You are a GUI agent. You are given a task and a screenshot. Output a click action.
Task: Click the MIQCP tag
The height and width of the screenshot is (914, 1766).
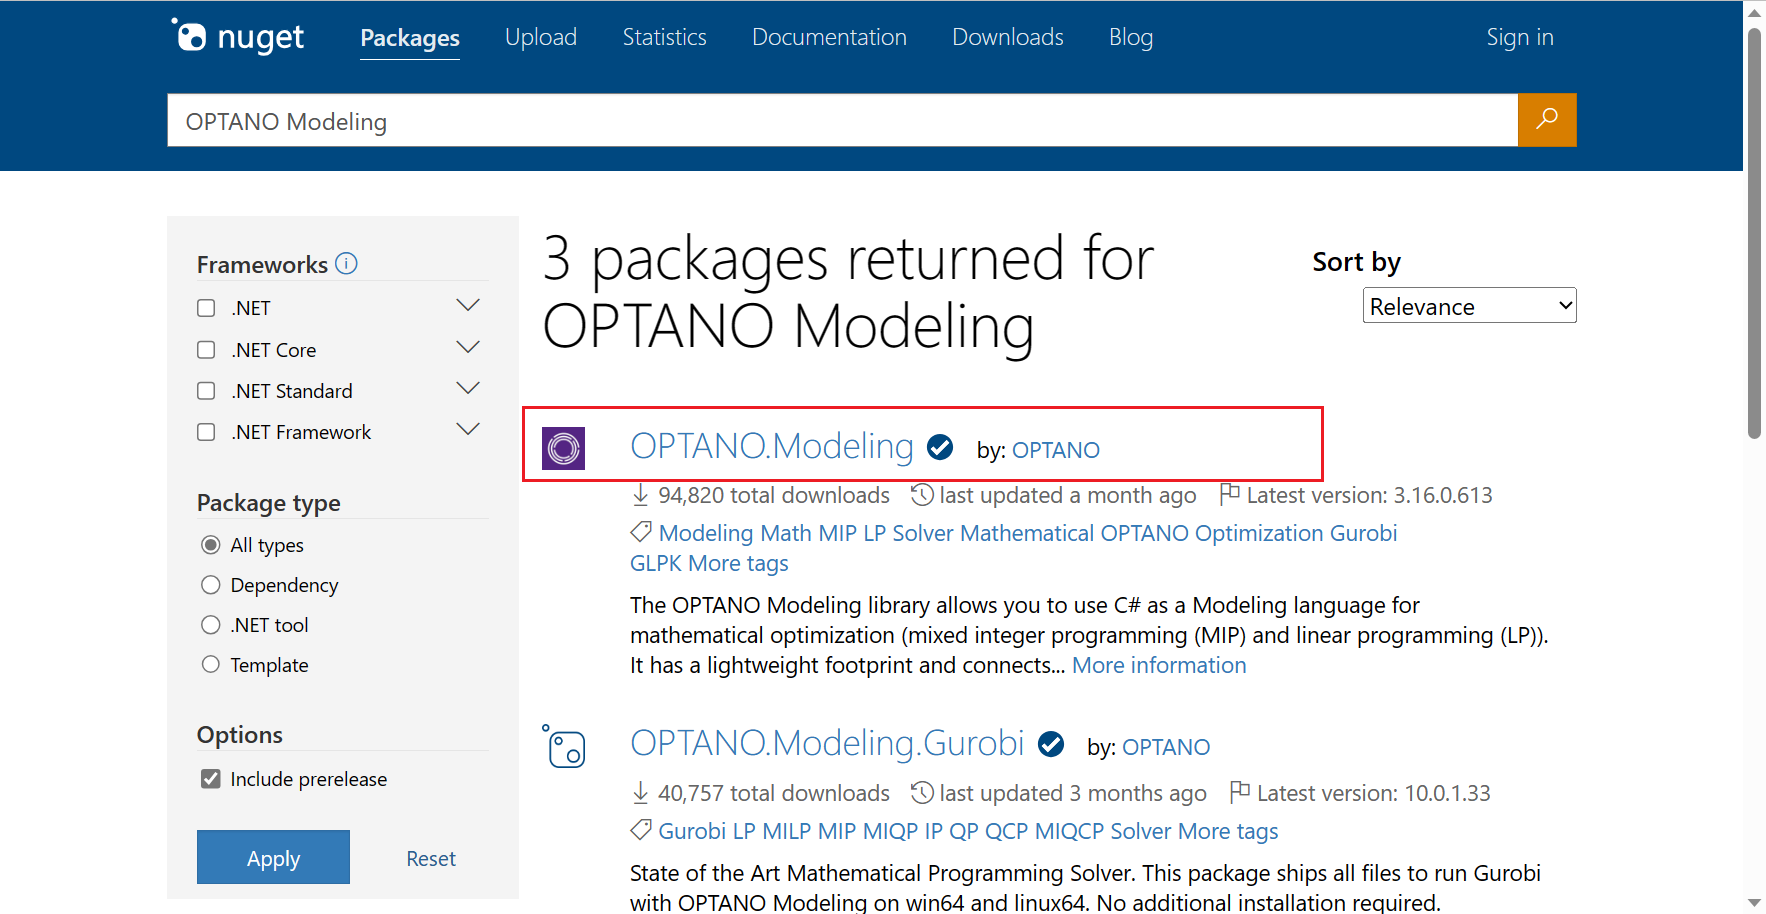(x=1069, y=831)
